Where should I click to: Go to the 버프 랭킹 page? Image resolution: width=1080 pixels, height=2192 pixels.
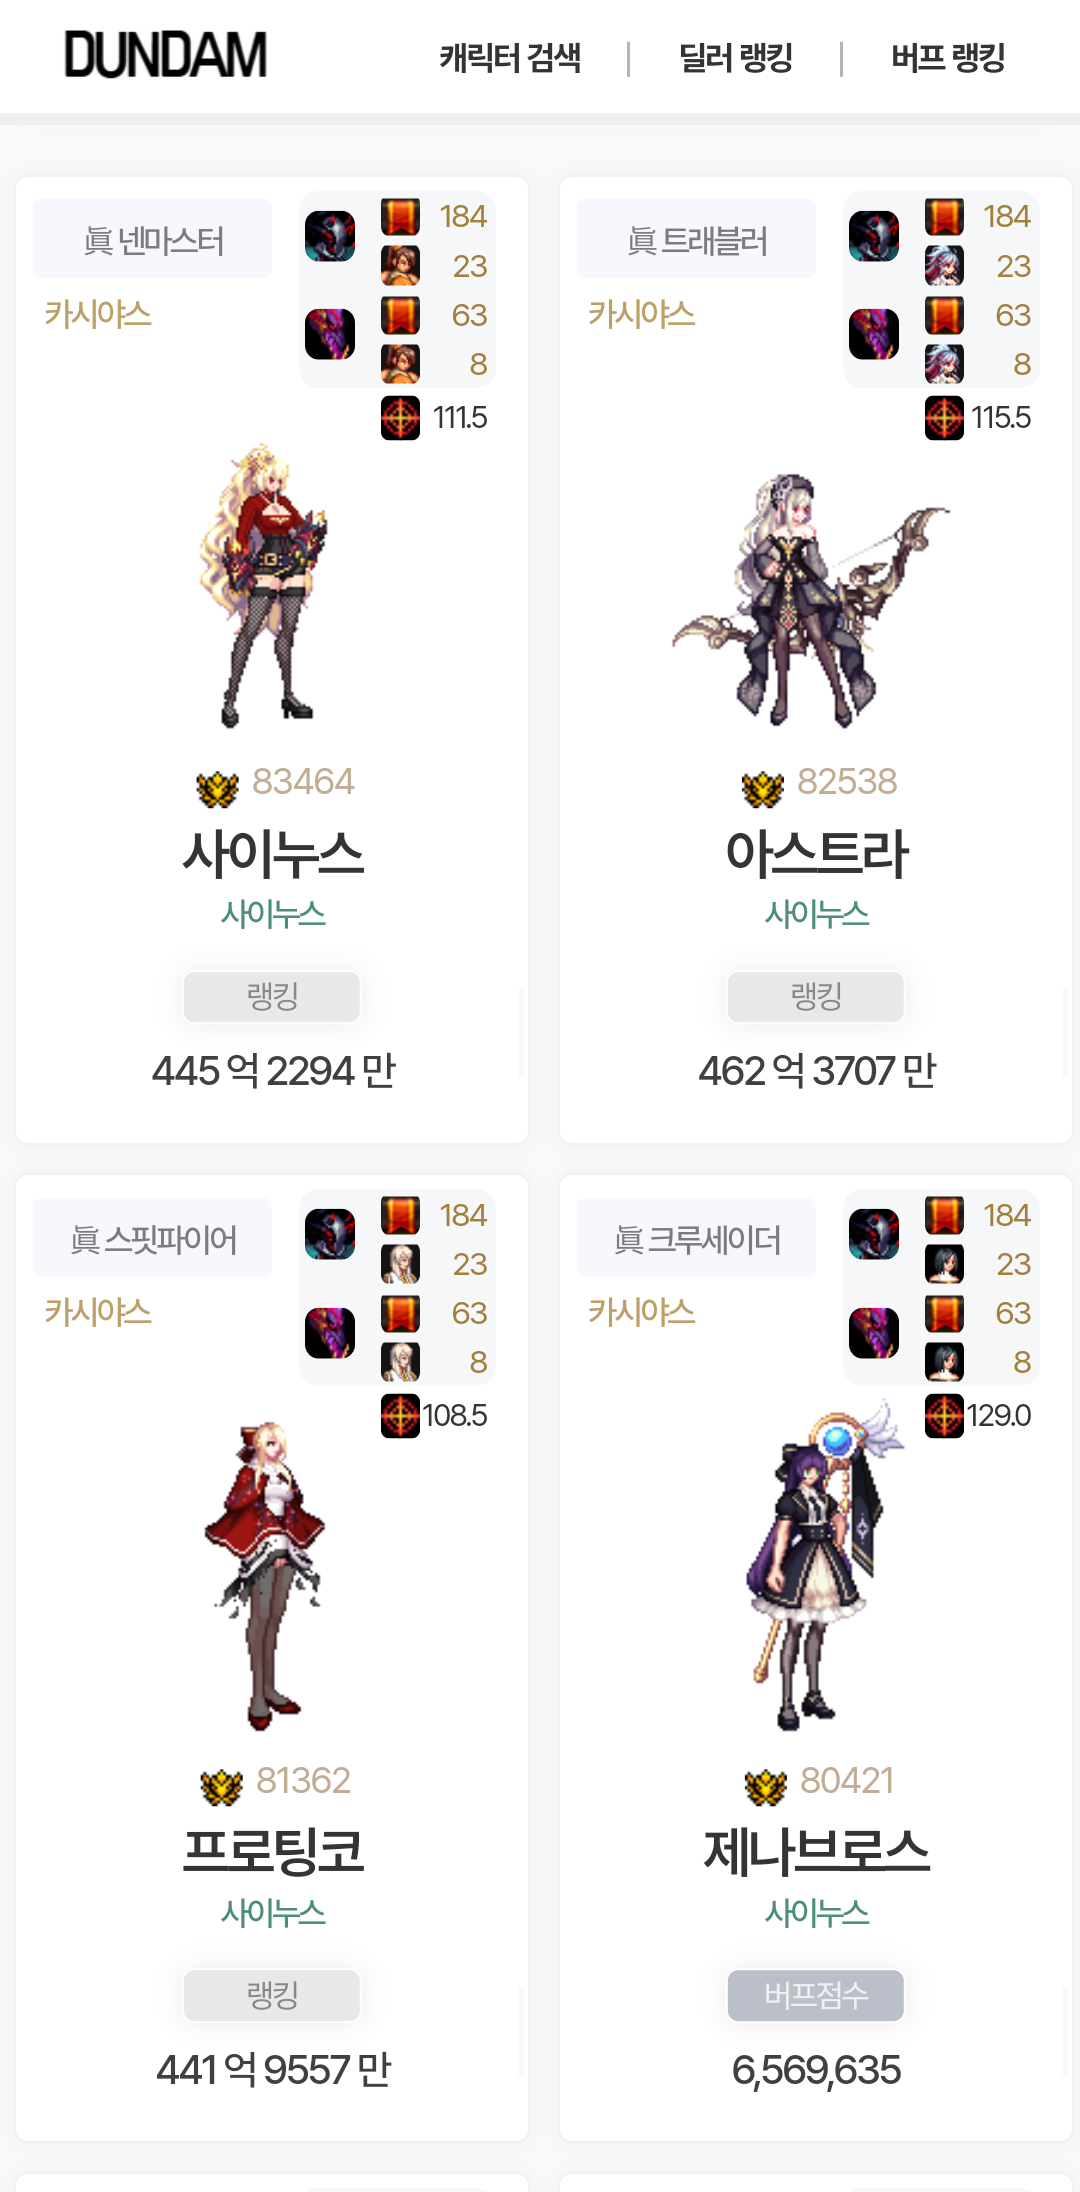coord(948,58)
